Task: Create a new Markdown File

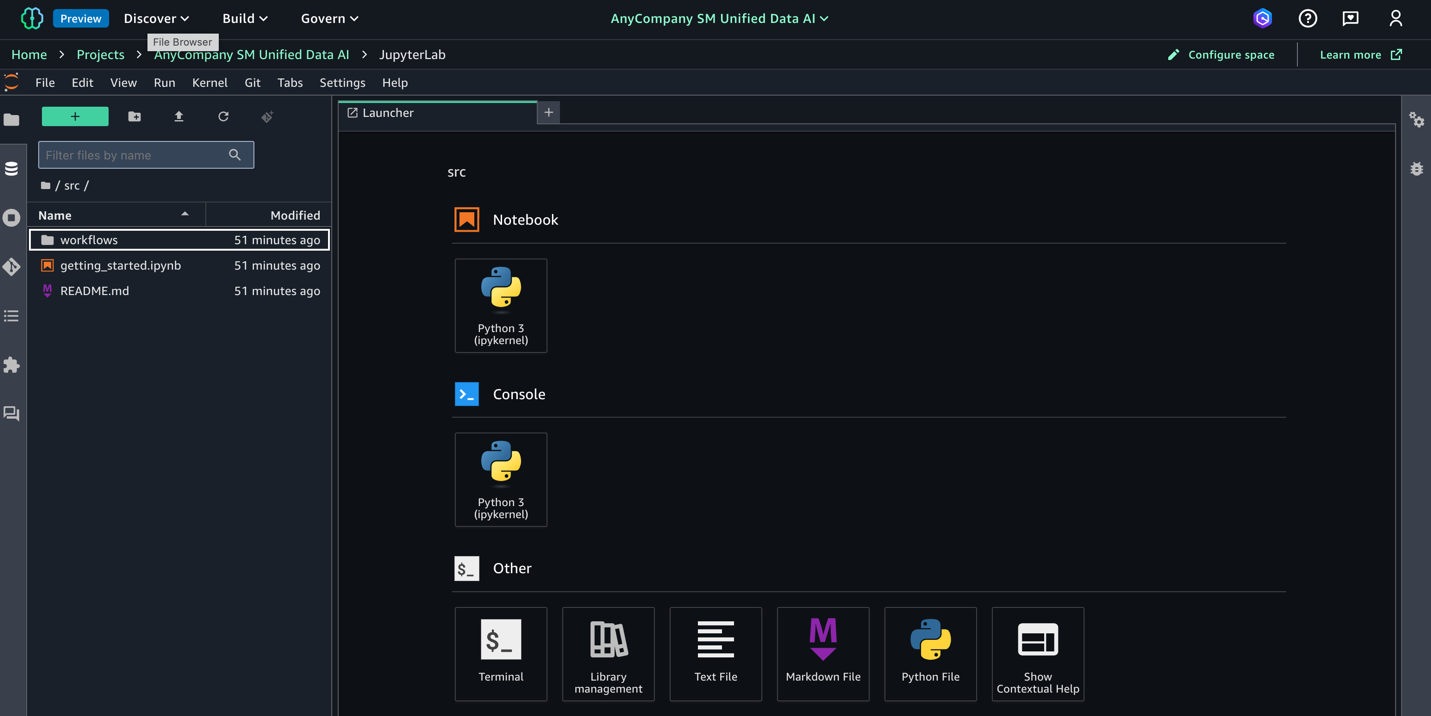Action: (823, 654)
